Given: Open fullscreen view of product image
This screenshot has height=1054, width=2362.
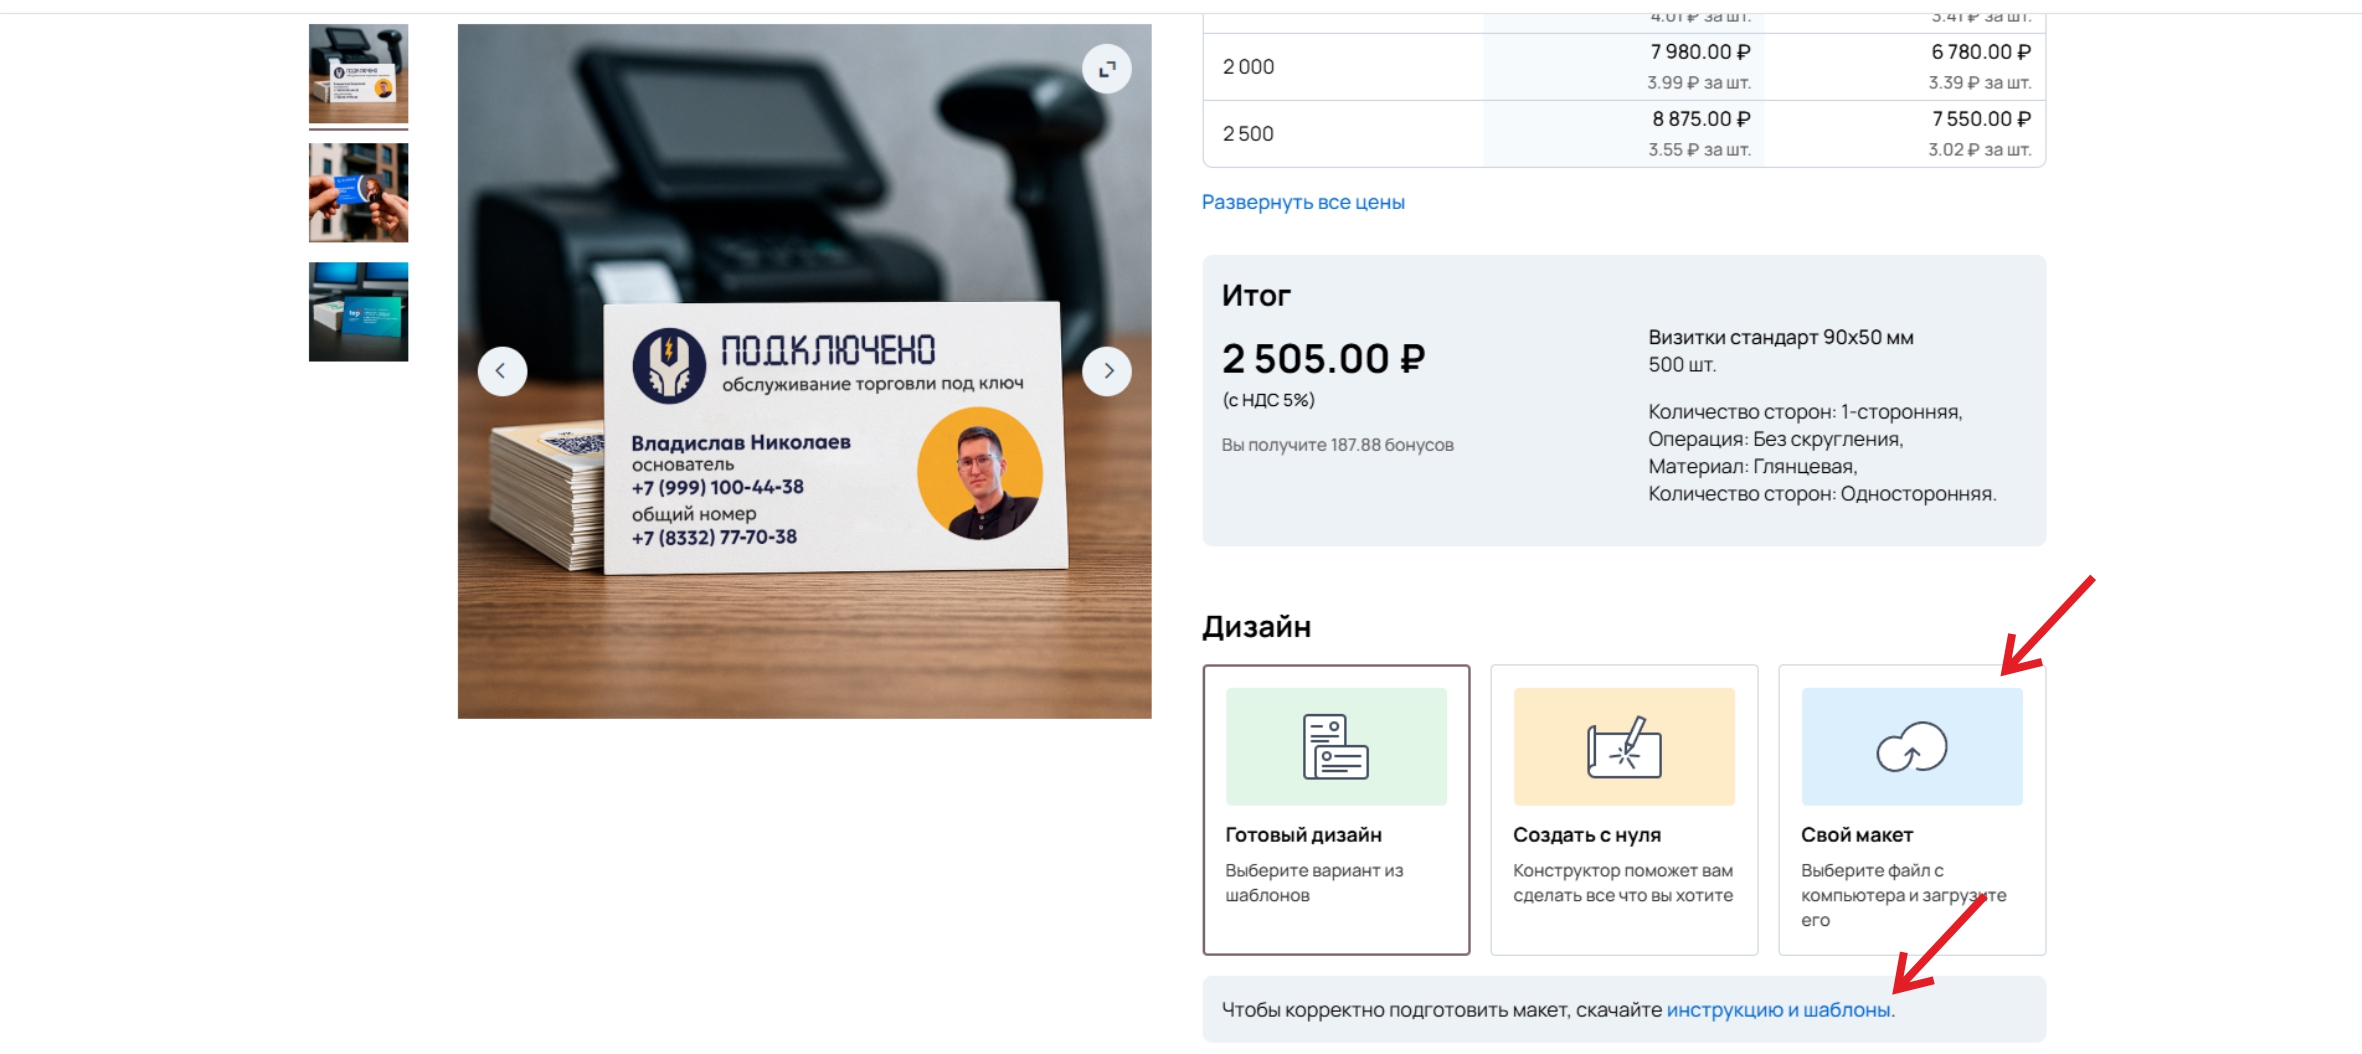Looking at the screenshot, I should point(1106,69).
